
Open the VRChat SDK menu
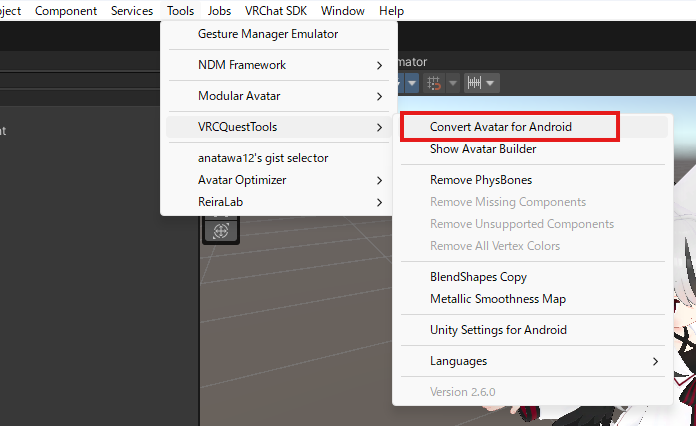tap(276, 11)
